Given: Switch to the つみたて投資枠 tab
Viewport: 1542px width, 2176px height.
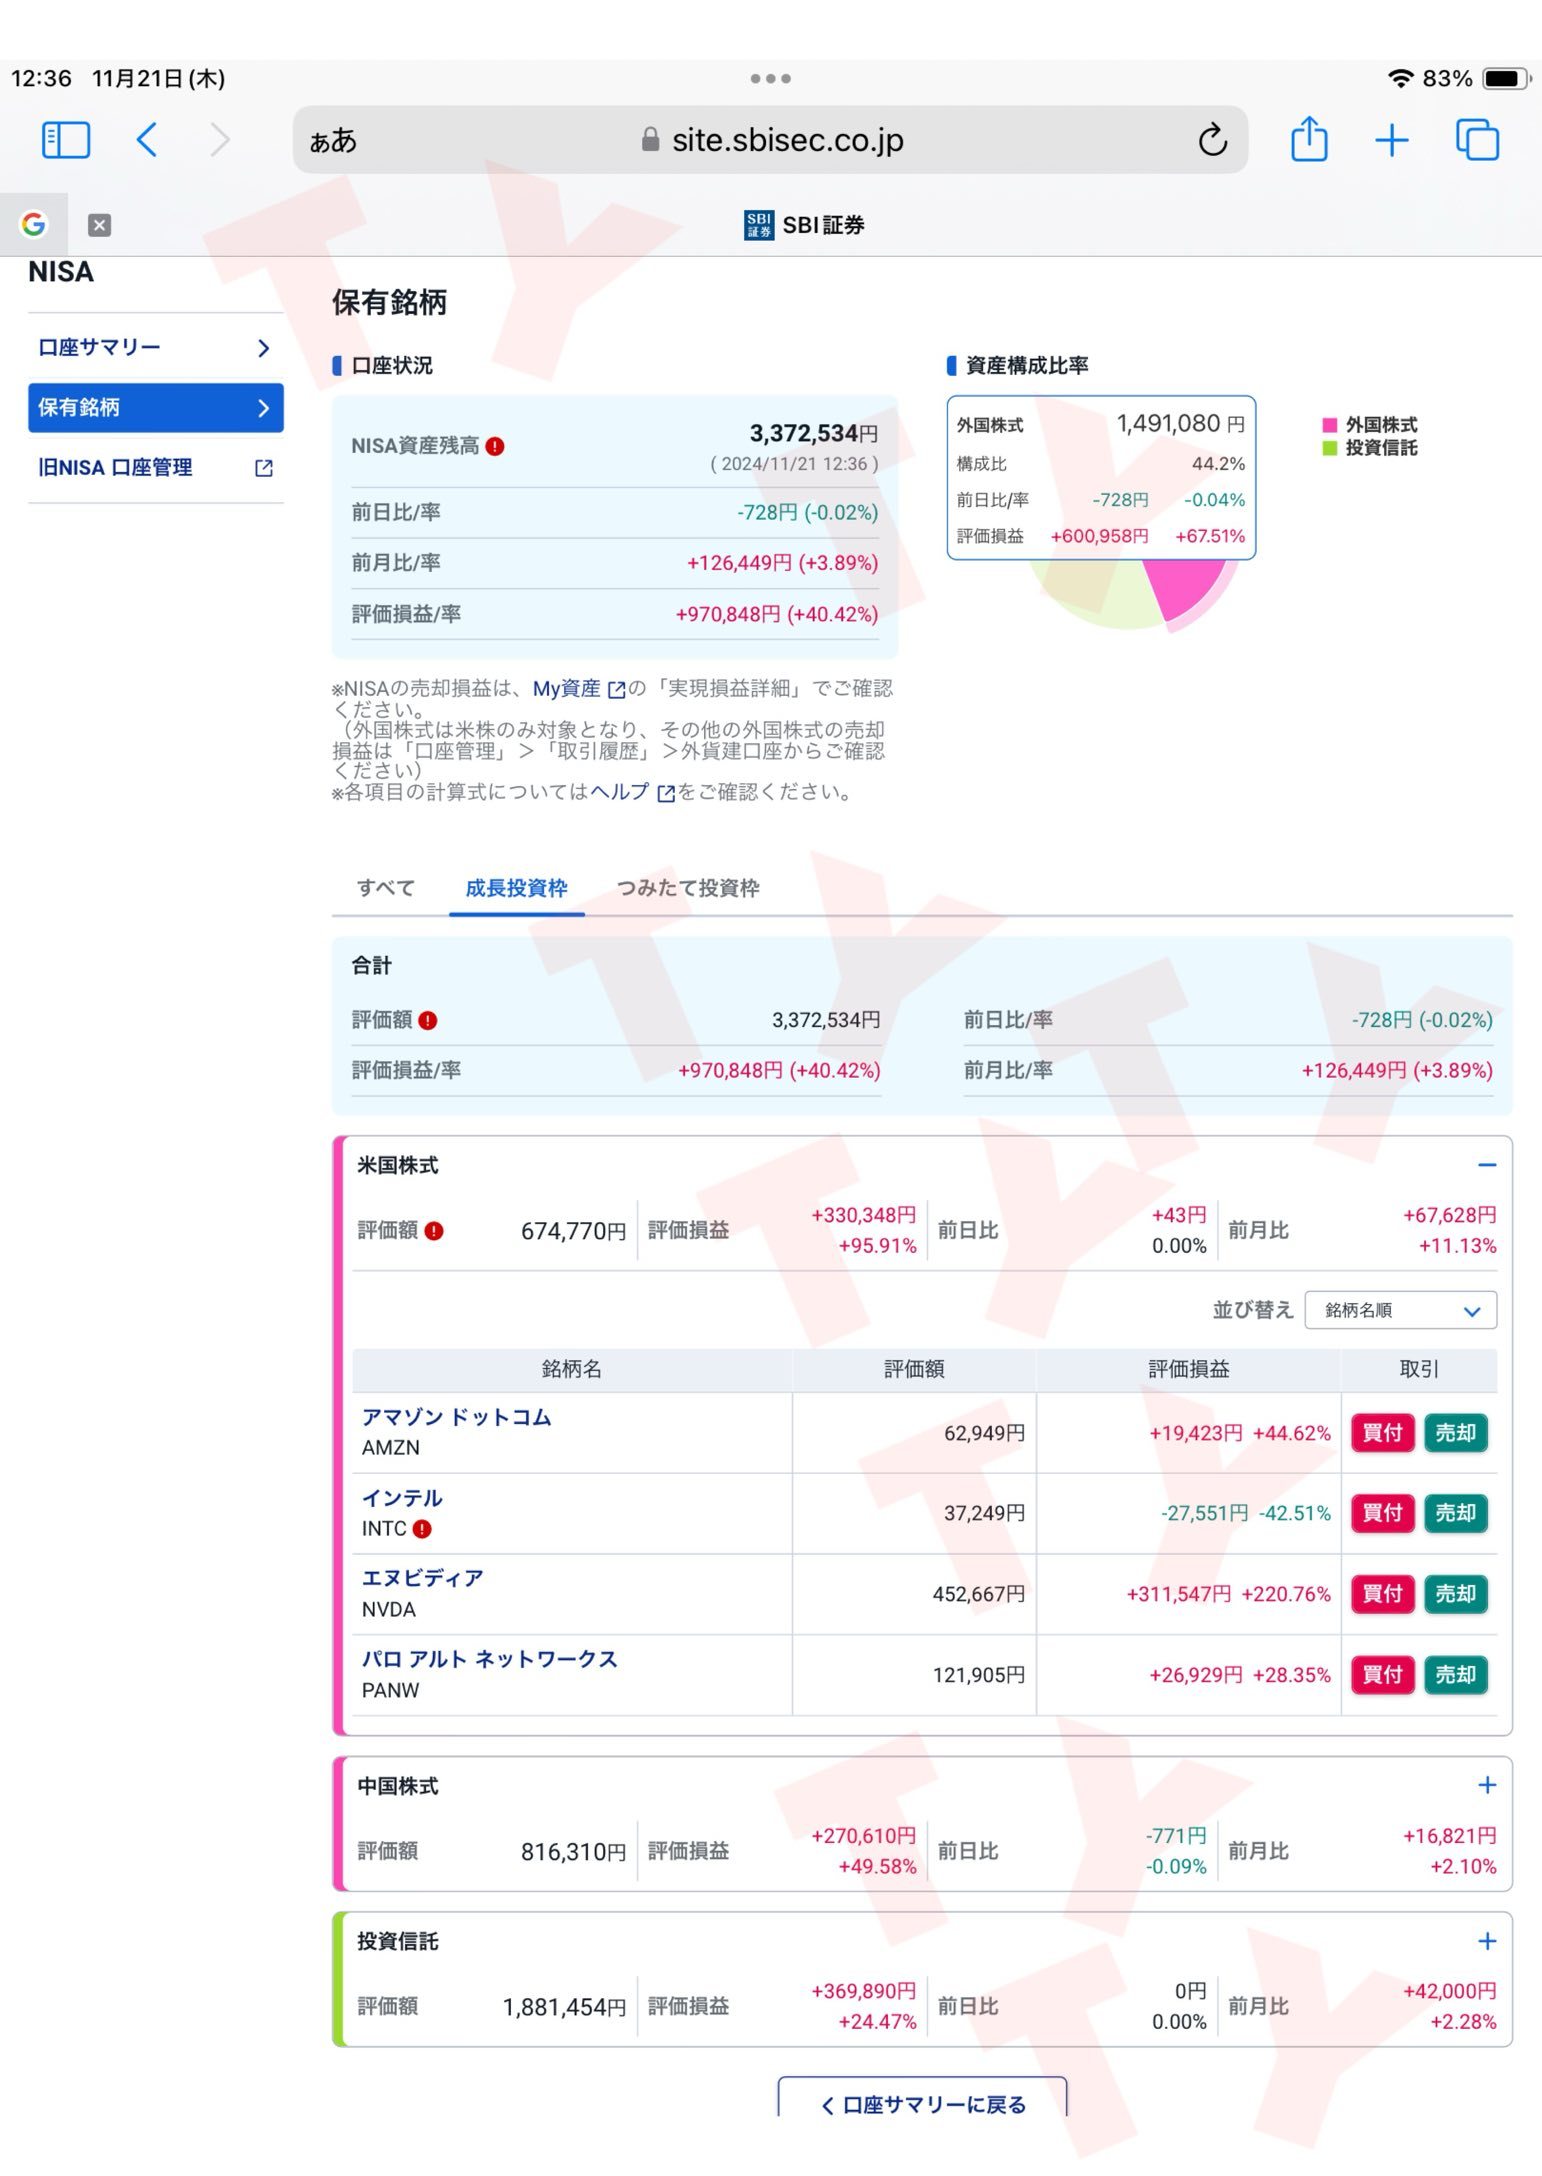Looking at the screenshot, I should click(x=688, y=887).
